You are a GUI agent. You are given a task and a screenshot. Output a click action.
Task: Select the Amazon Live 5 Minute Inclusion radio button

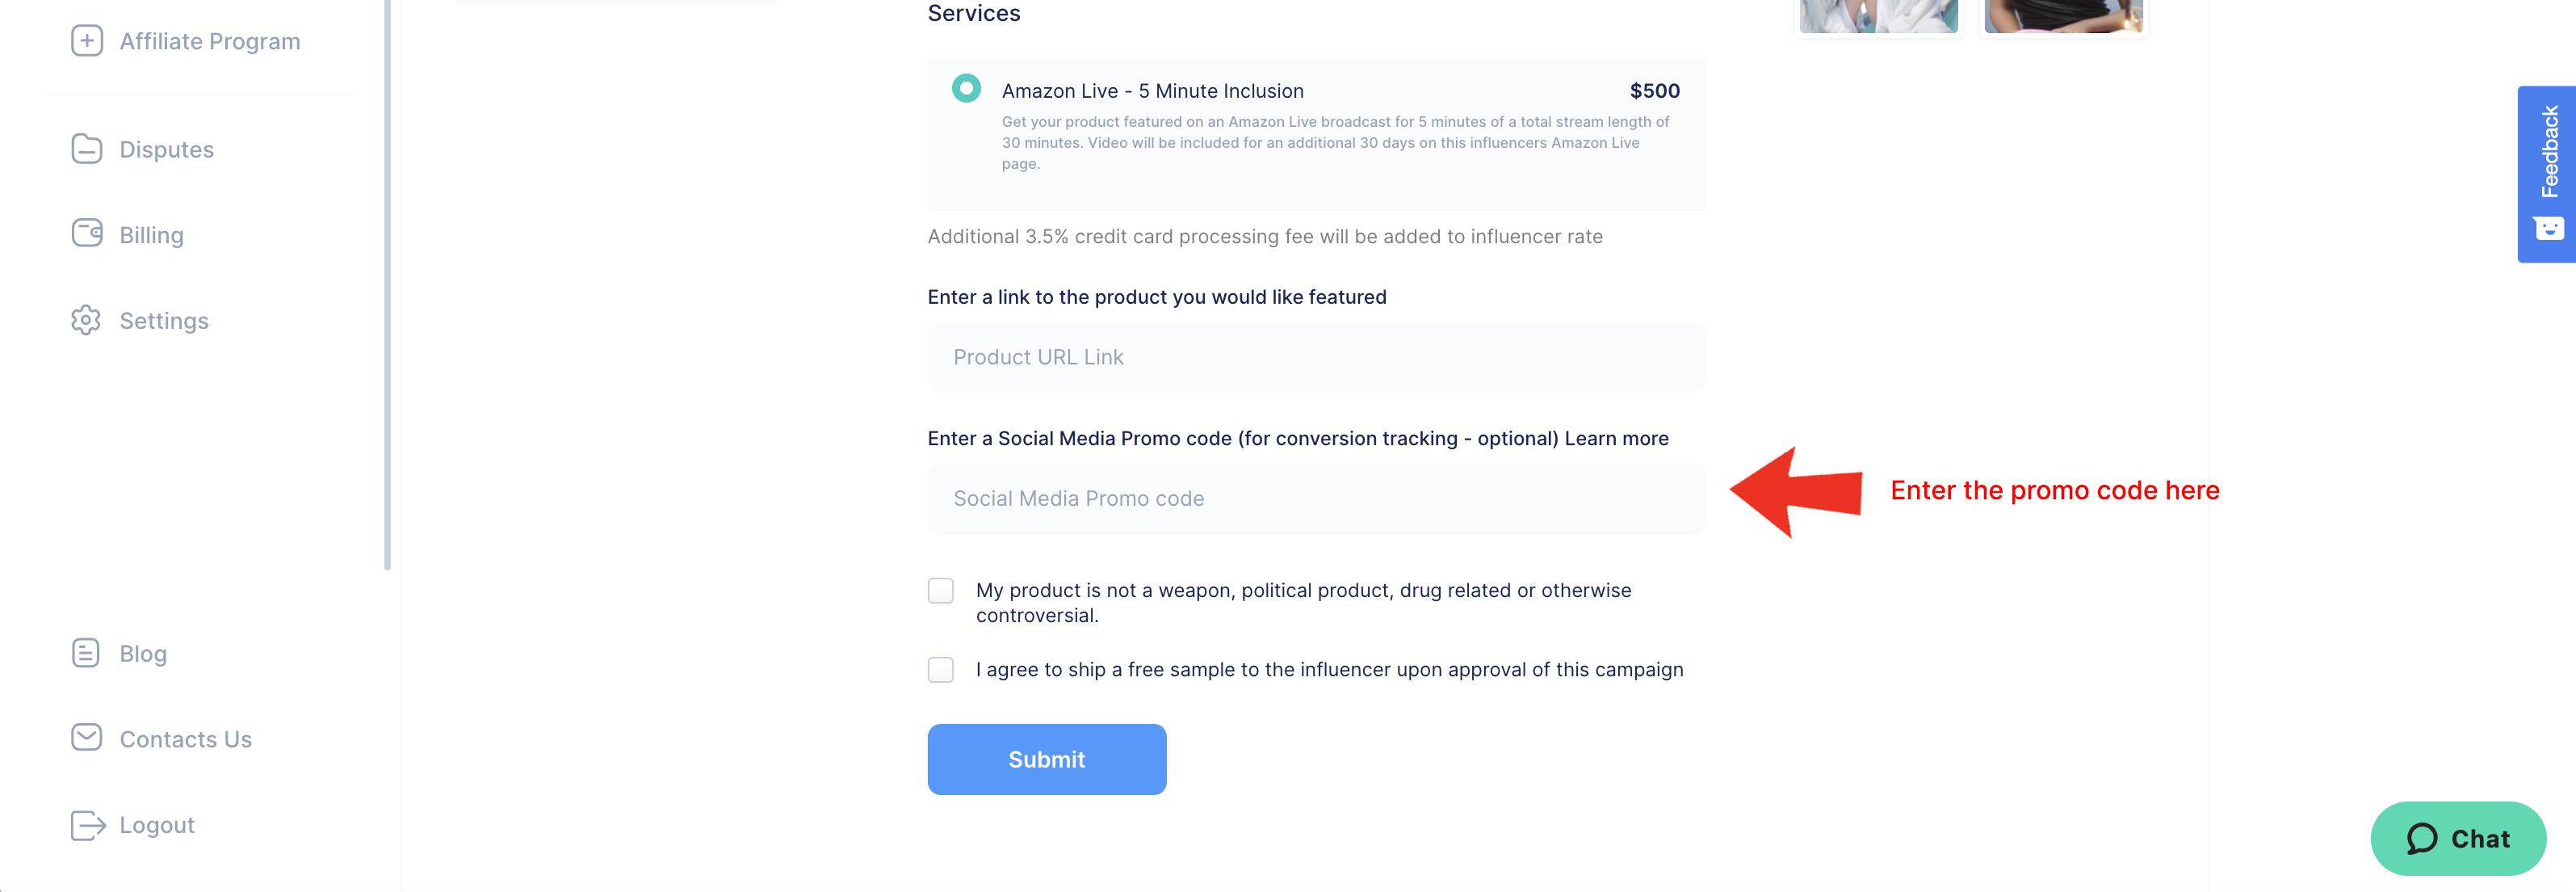click(966, 89)
